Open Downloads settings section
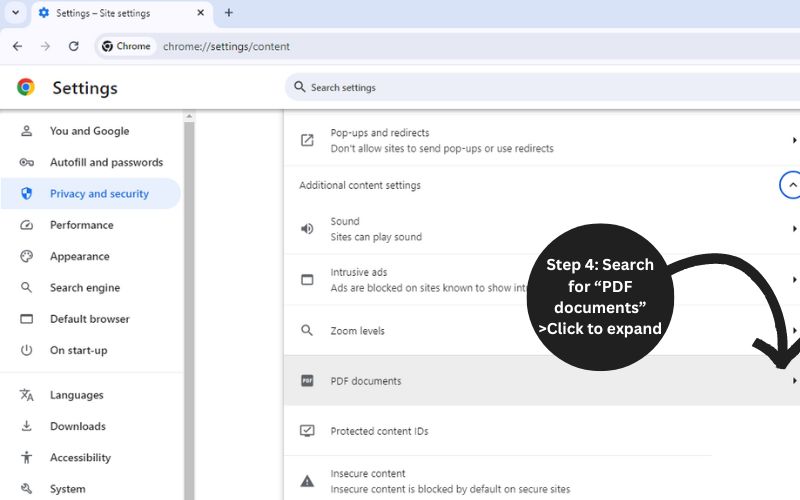This screenshot has height=500, width=800. click(x=90, y=426)
